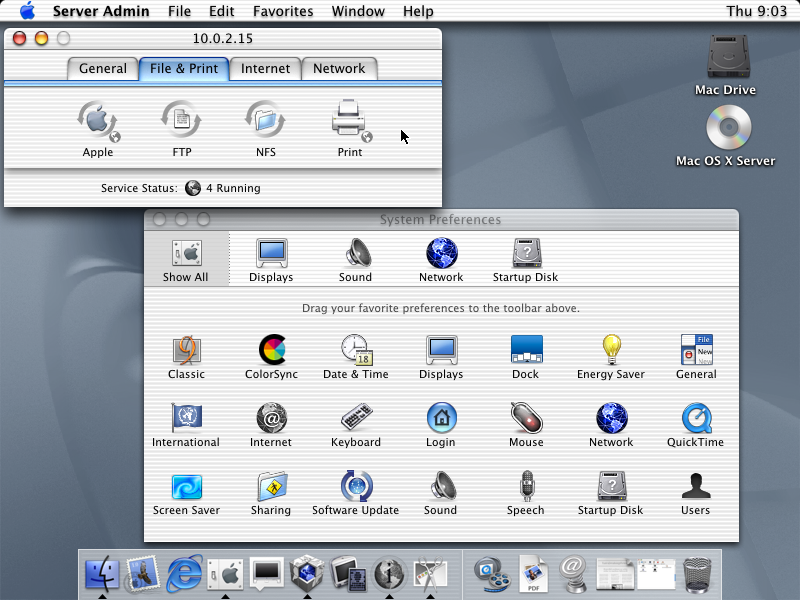Click the Service Status globe icon
The height and width of the screenshot is (600, 800).
(193, 188)
